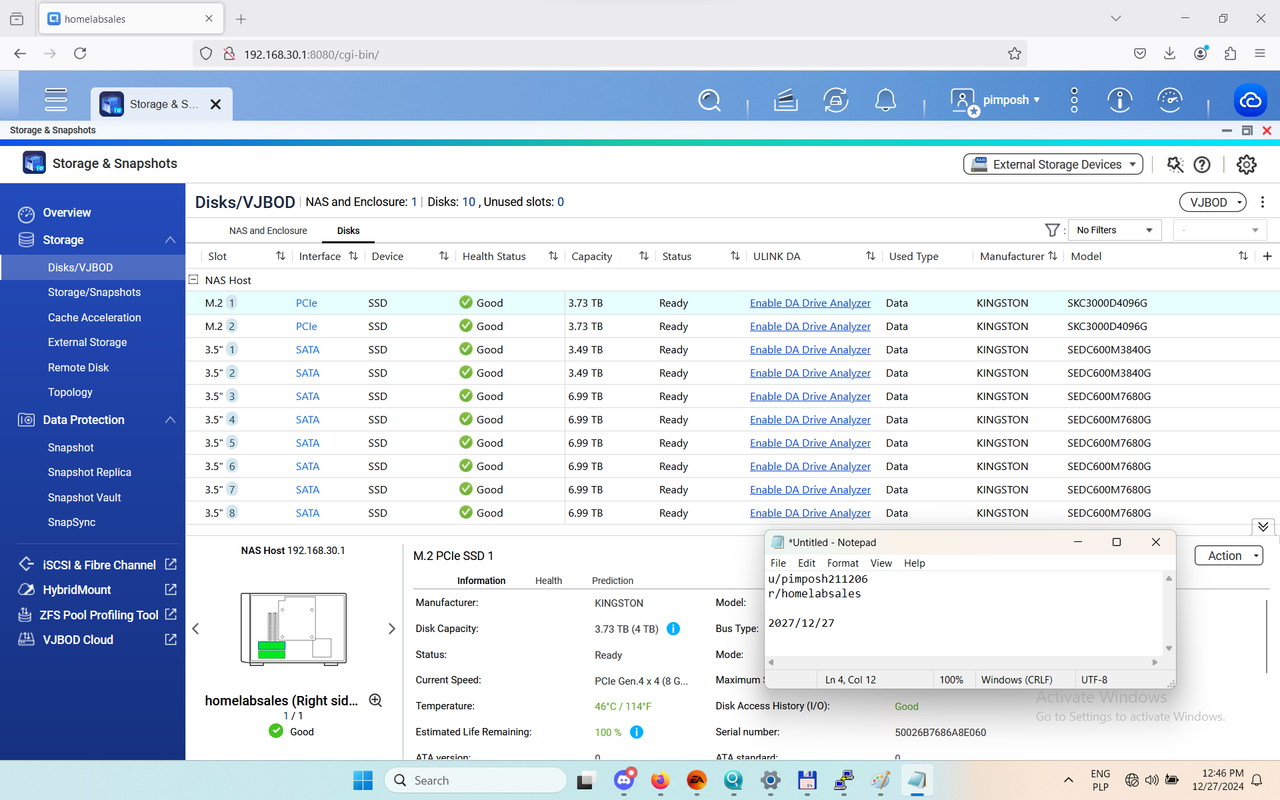Open the notifications bell icon

coord(885,100)
